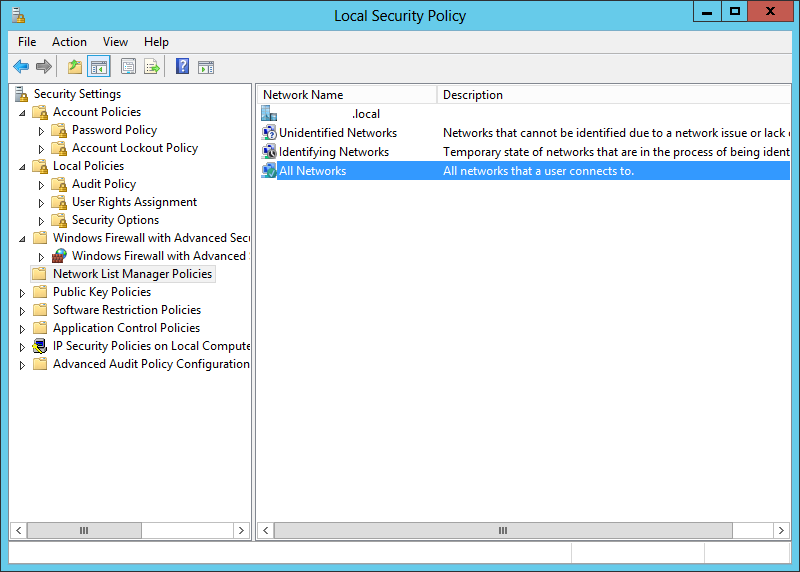Collapse the Account Policies node
The width and height of the screenshot is (800, 572).
(22, 113)
